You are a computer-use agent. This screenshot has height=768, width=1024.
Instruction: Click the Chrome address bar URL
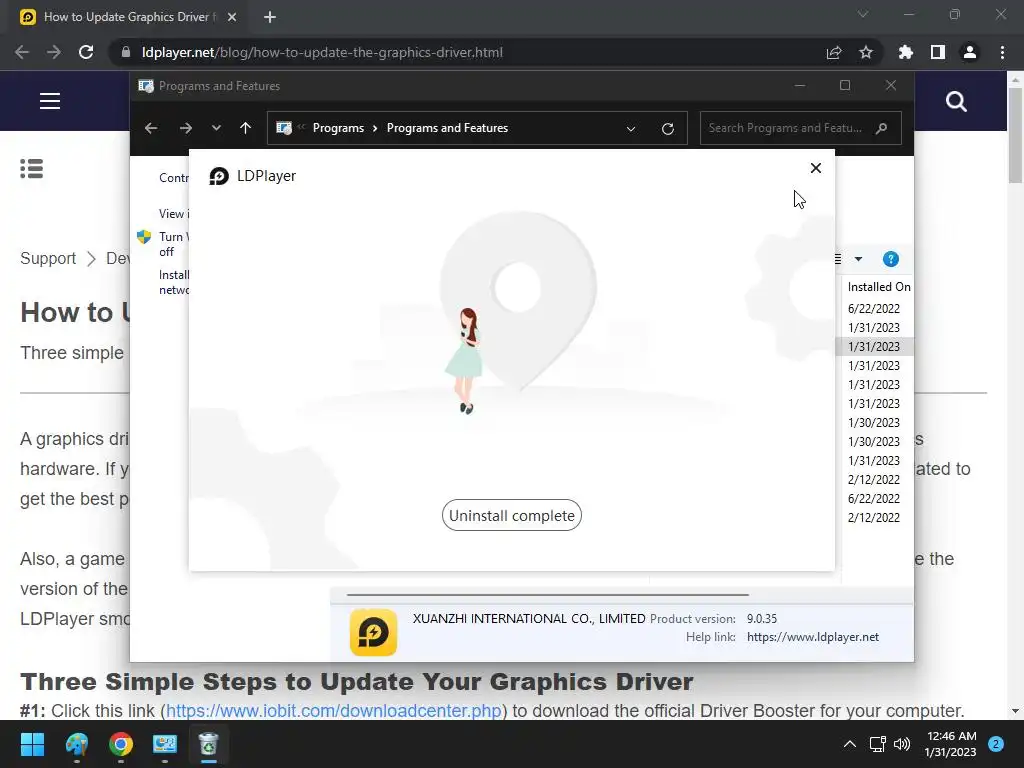pos(322,52)
